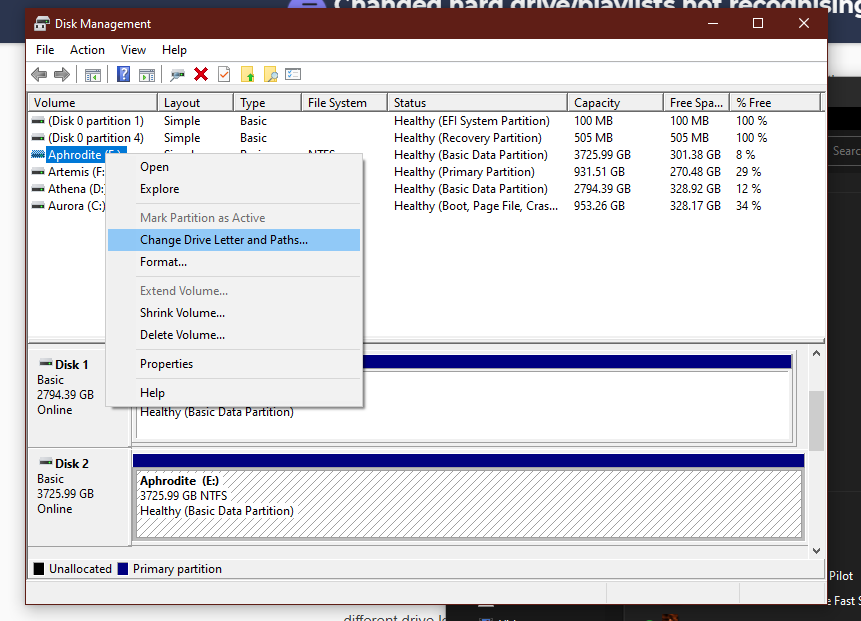This screenshot has height=621, width=861.
Task: Choose Explore in the context menu
Action: [x=234, y=189]
